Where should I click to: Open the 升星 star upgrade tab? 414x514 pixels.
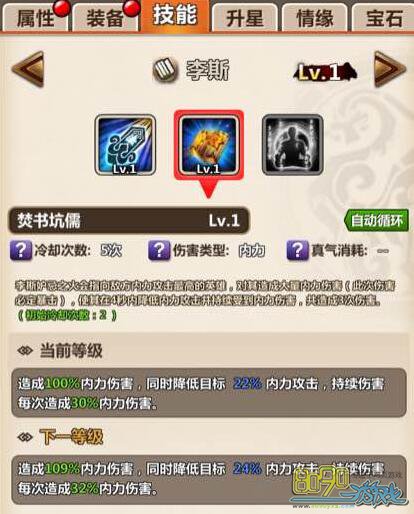pos(245,18)
